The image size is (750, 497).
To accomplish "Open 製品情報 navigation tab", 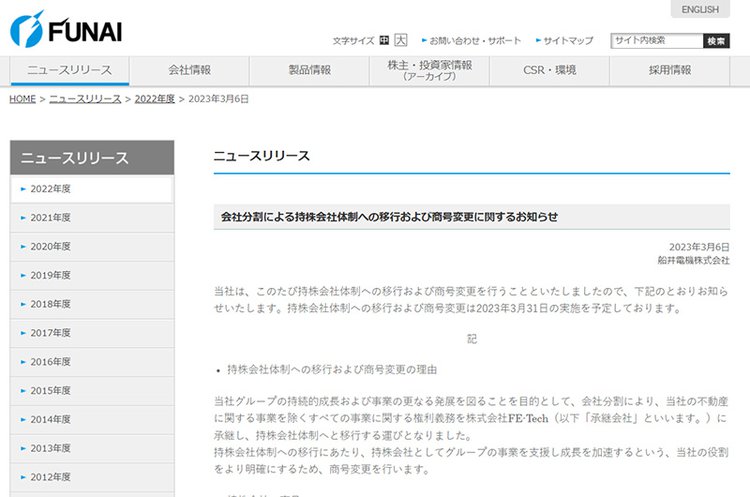I will (309, 70).
